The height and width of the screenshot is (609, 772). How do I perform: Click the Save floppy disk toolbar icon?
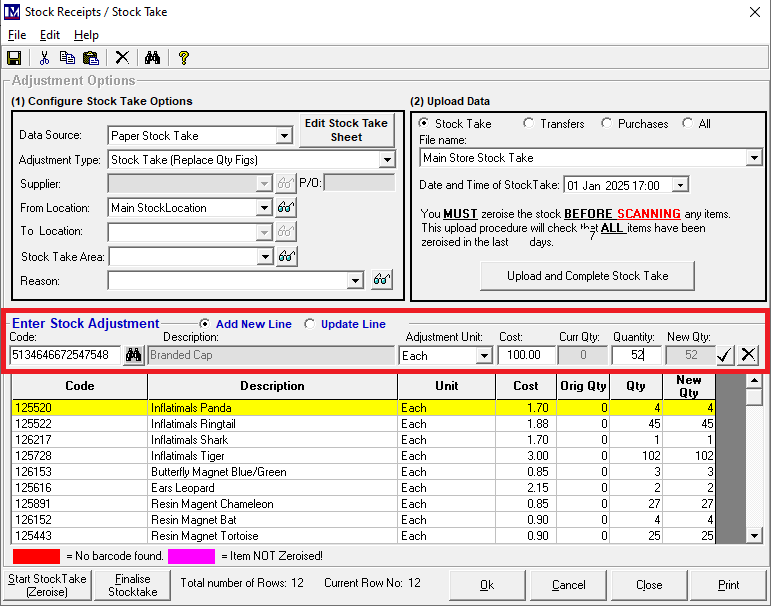click(14, 58)
